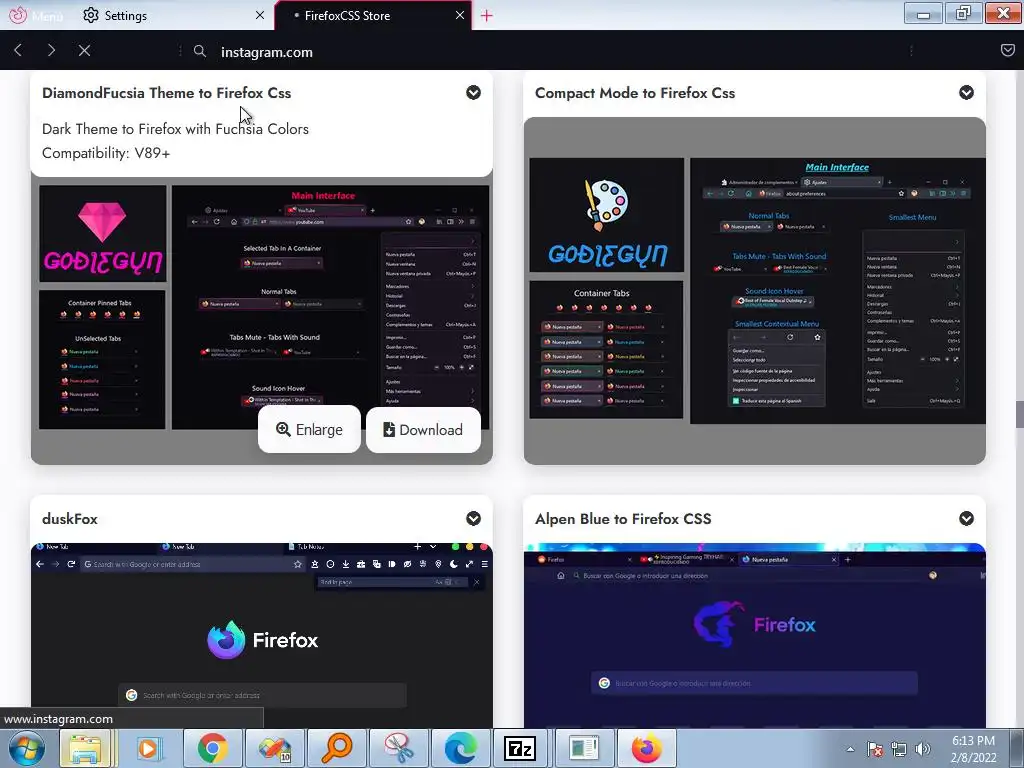Download the DiamondFucsia theme
Screen dimensions: 1024x768
423,430
